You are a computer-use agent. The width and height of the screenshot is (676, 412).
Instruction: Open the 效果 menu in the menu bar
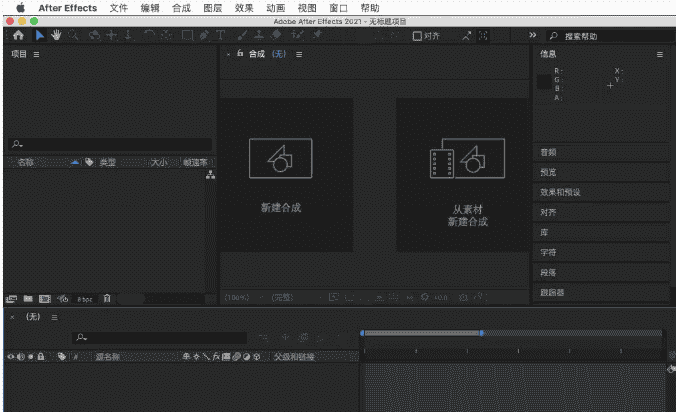[243, 7]
